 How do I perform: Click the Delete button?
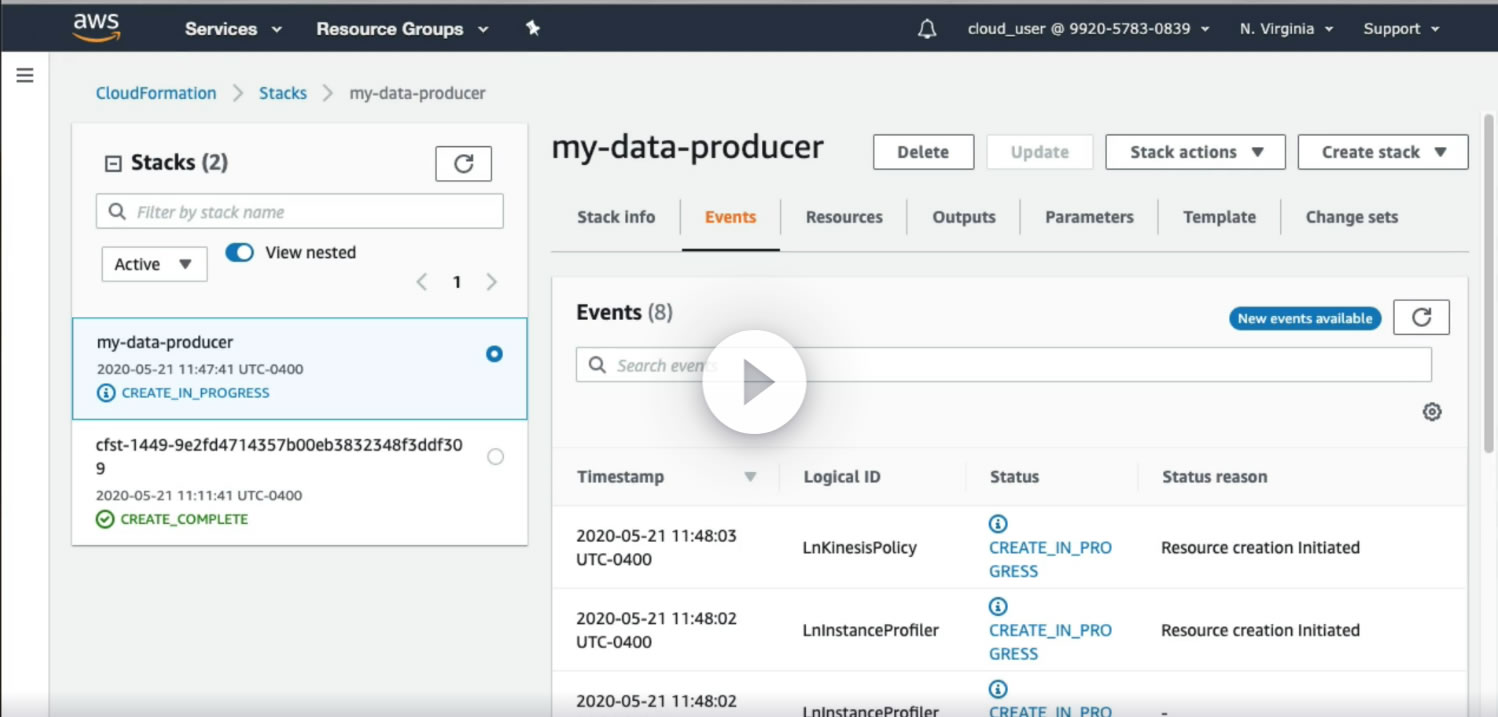click(x=923, y=152)
